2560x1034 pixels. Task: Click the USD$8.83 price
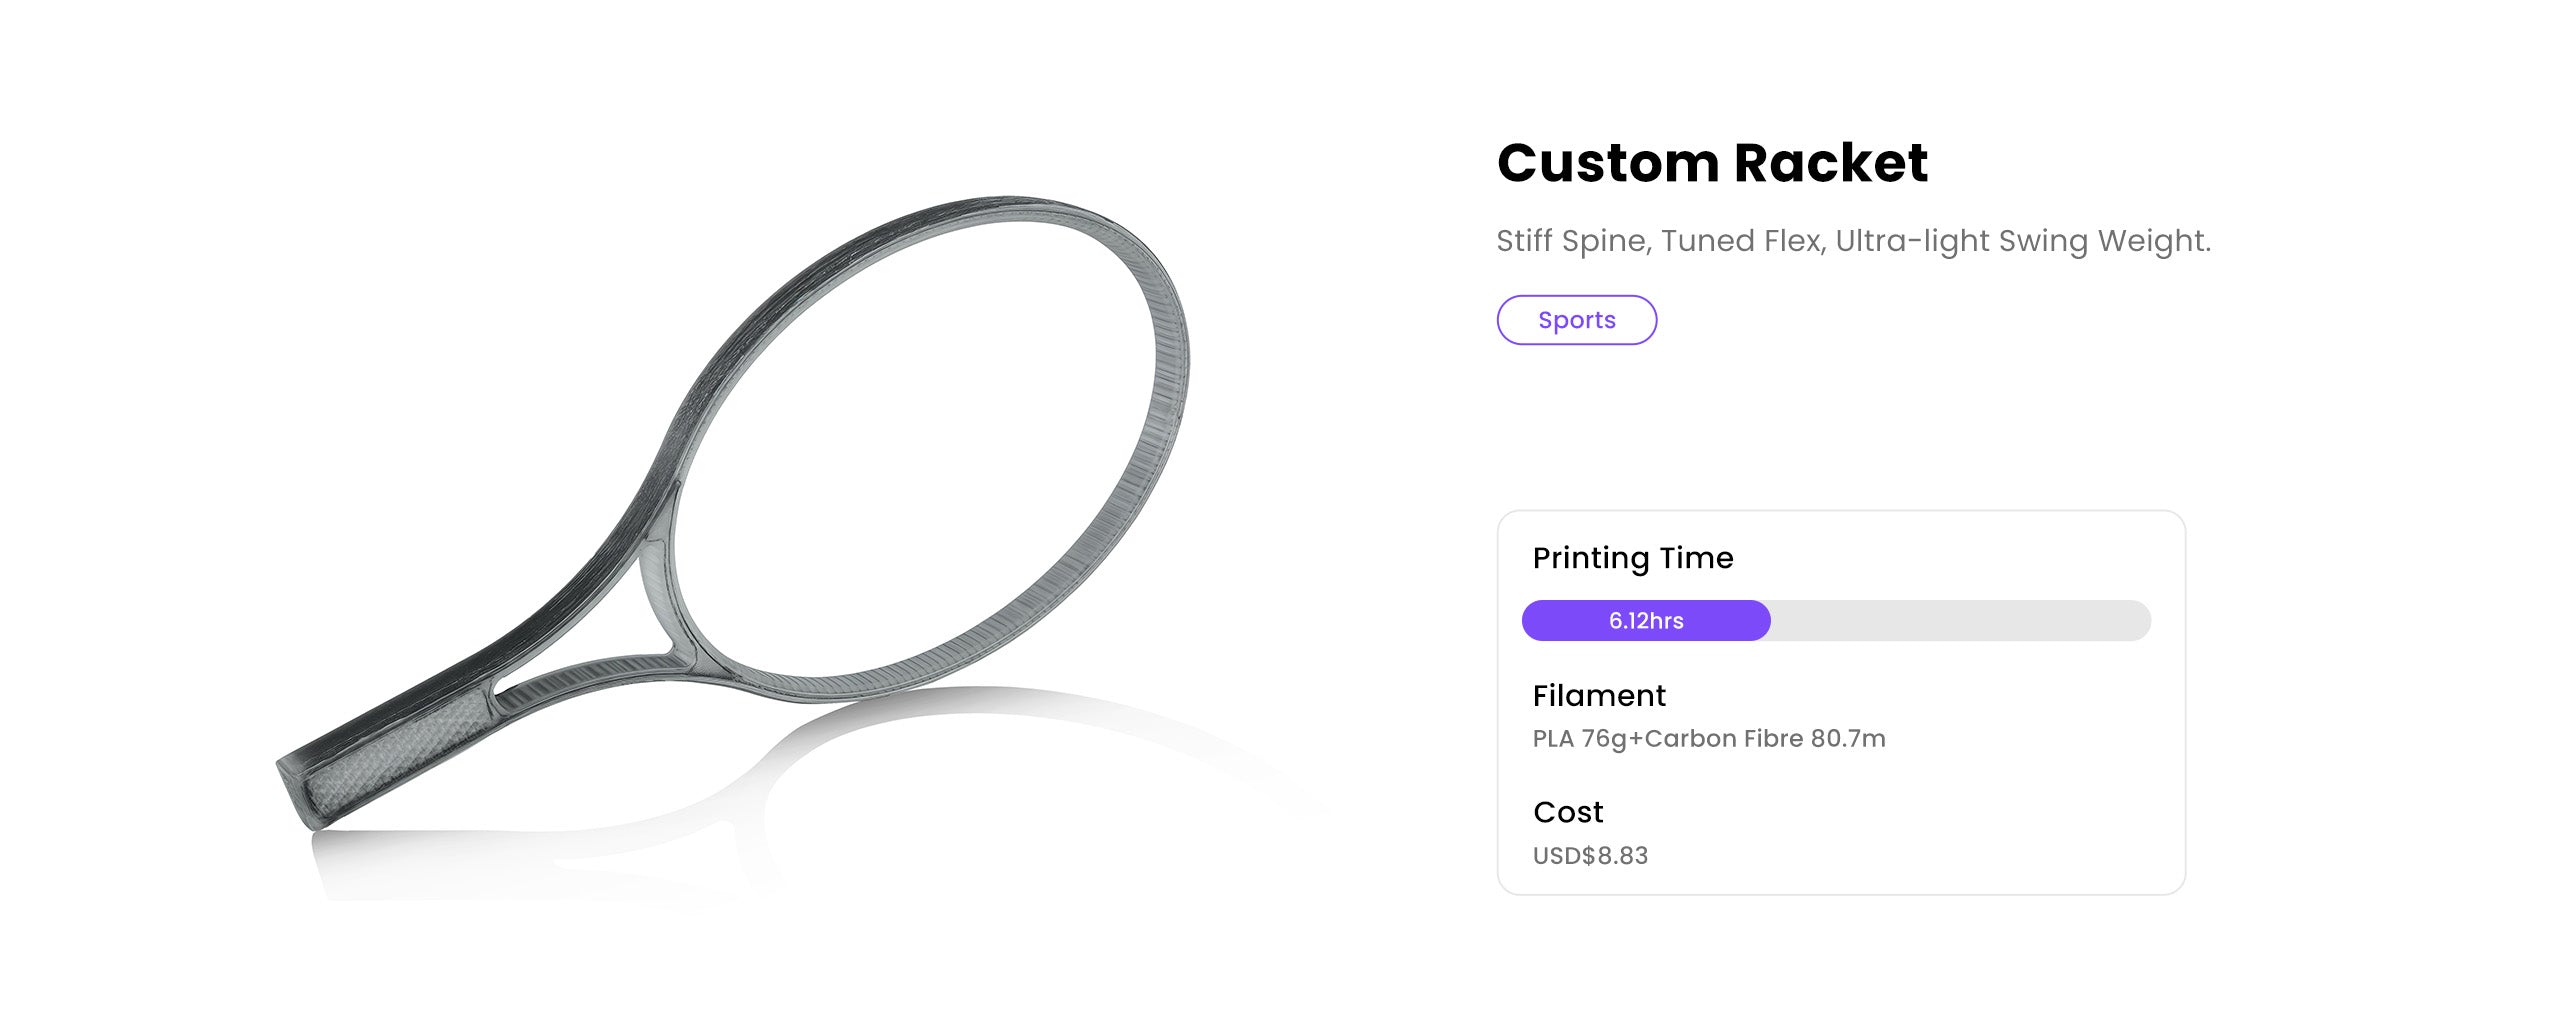tap(1590, 856)
